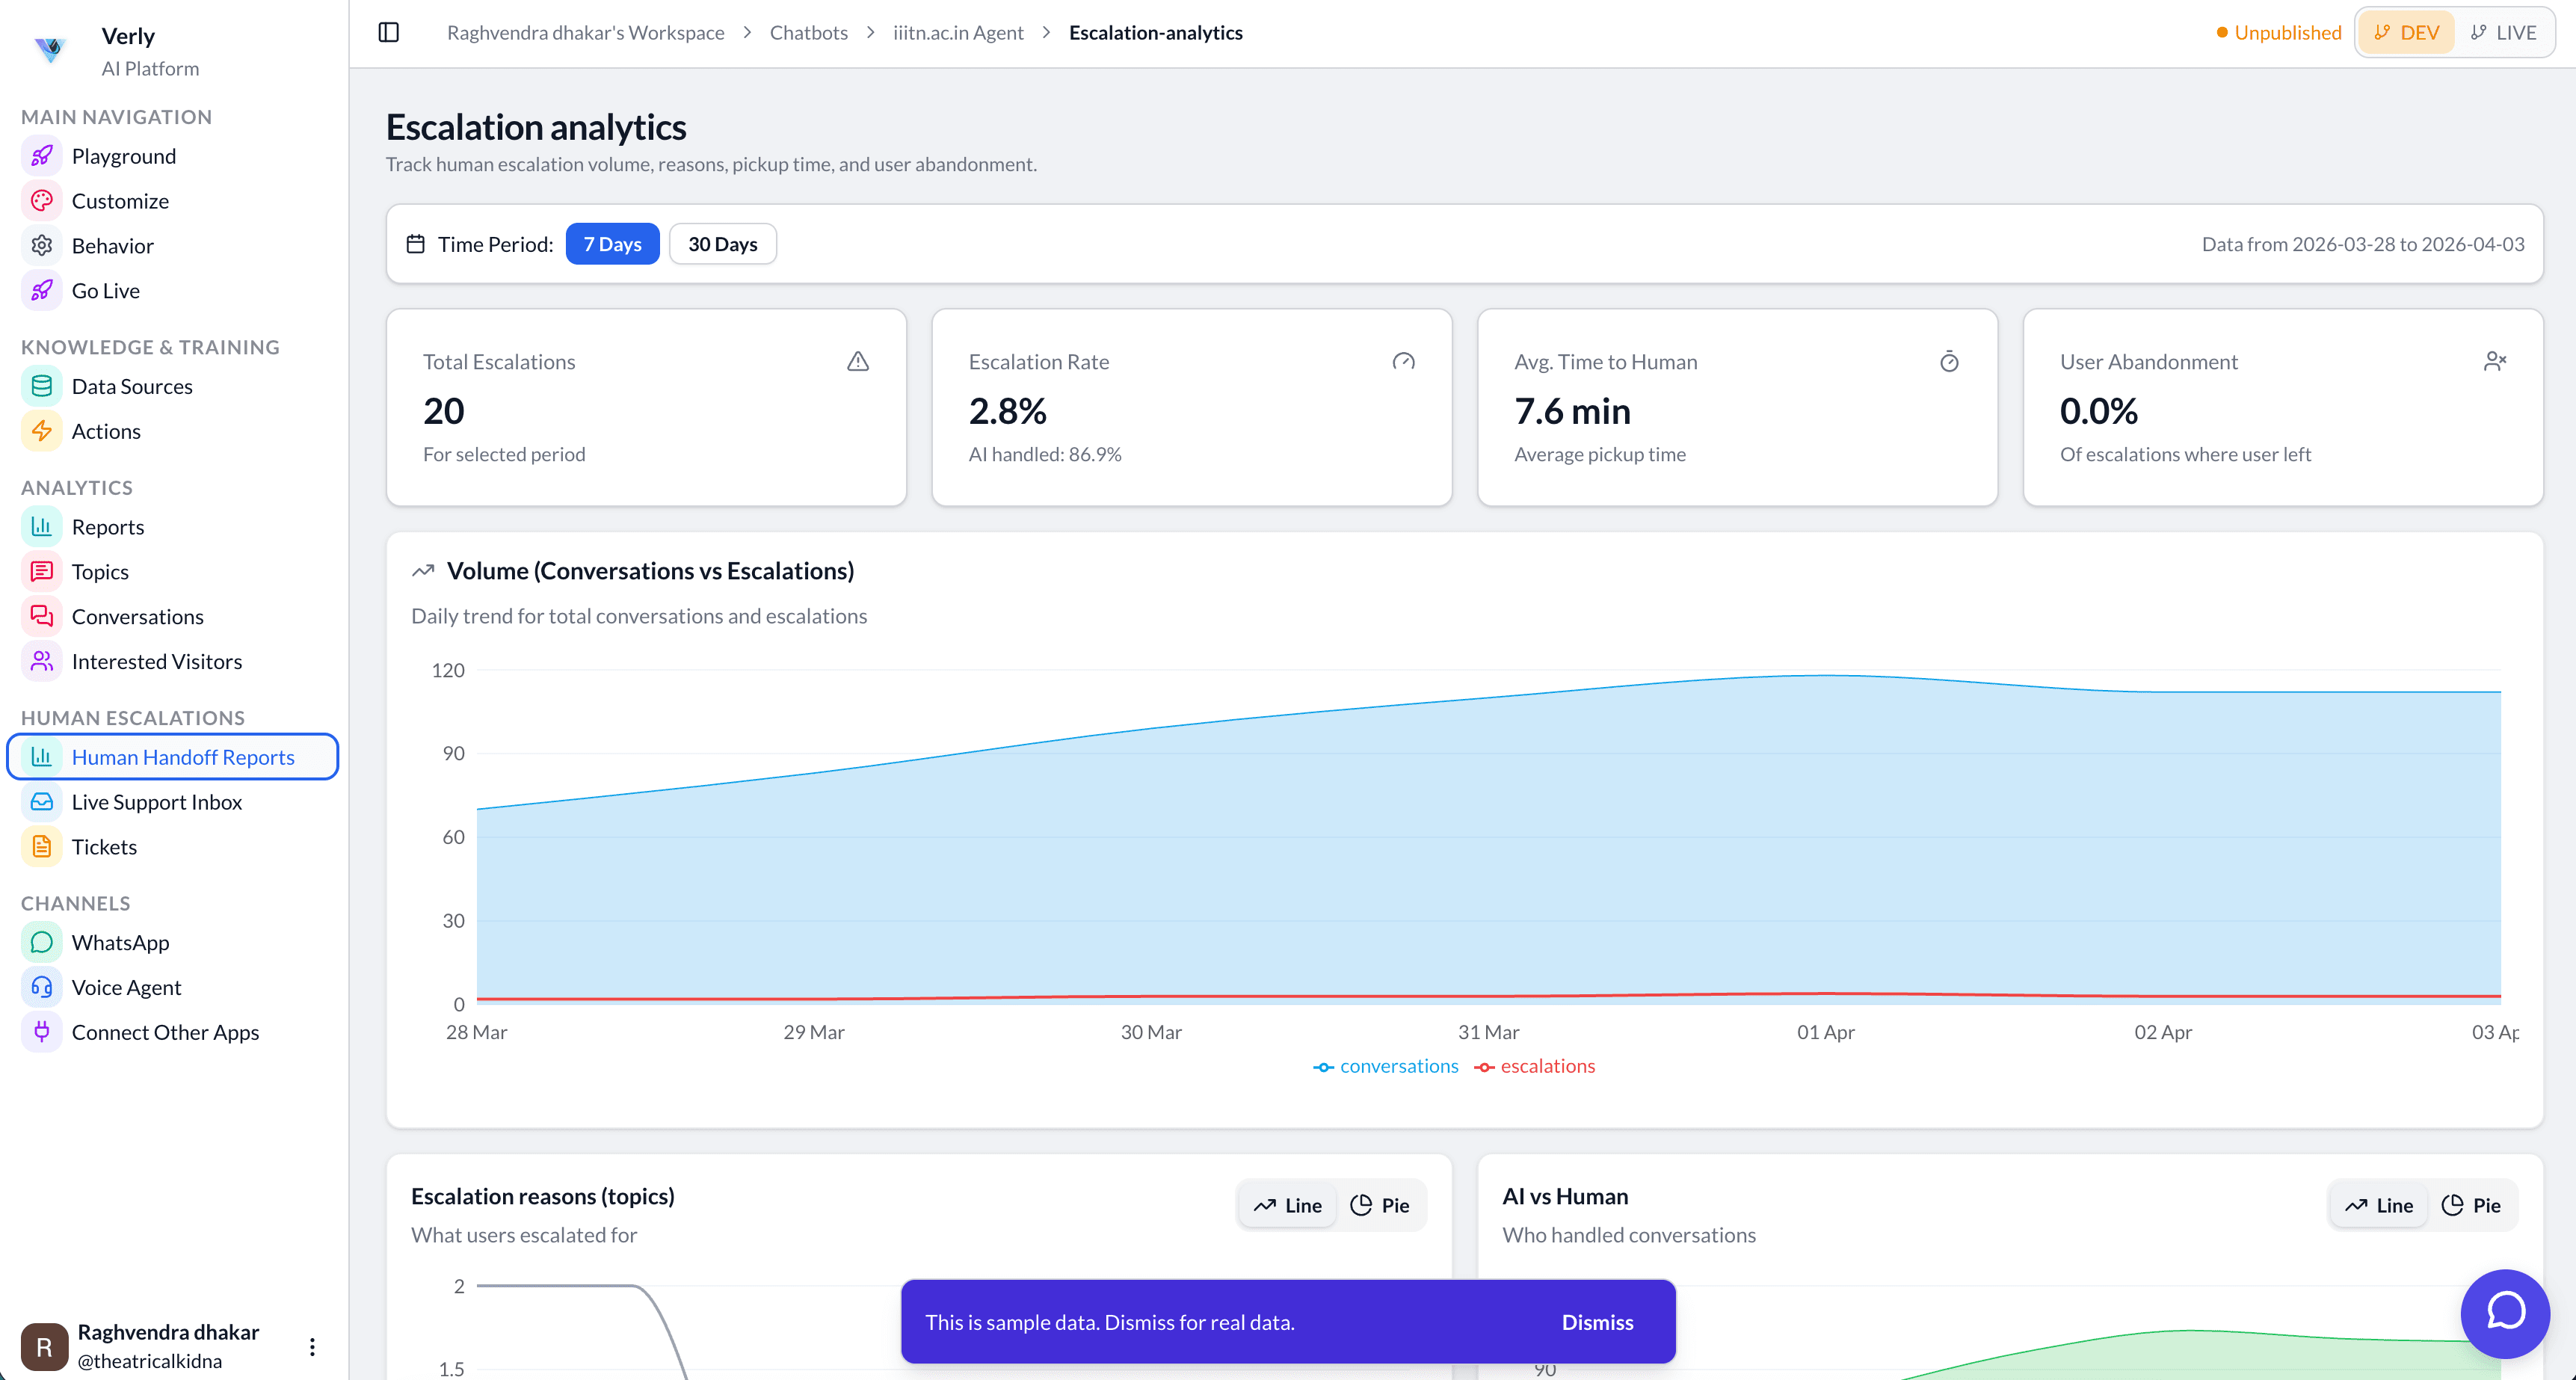Open the floating chat bubble icon
Image resolution: width=2576 pixels, height=1380 pixels.
coord(2505,1312)
